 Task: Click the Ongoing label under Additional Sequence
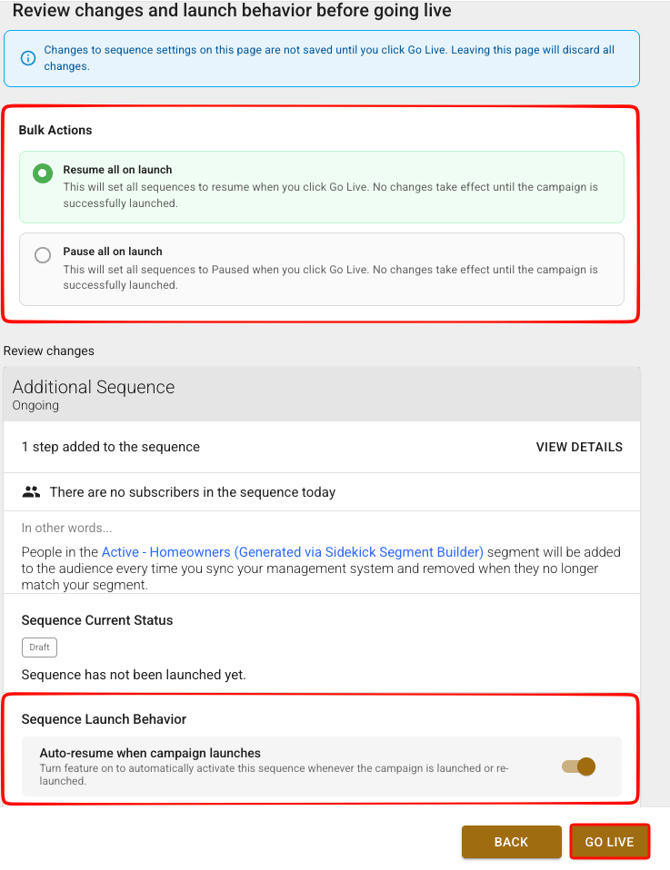37,406
